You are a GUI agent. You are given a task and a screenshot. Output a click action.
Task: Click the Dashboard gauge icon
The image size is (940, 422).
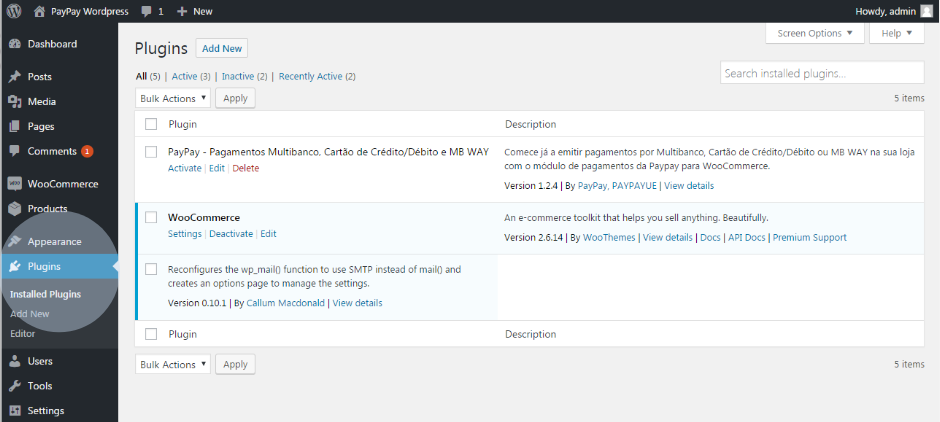(15, 44)
